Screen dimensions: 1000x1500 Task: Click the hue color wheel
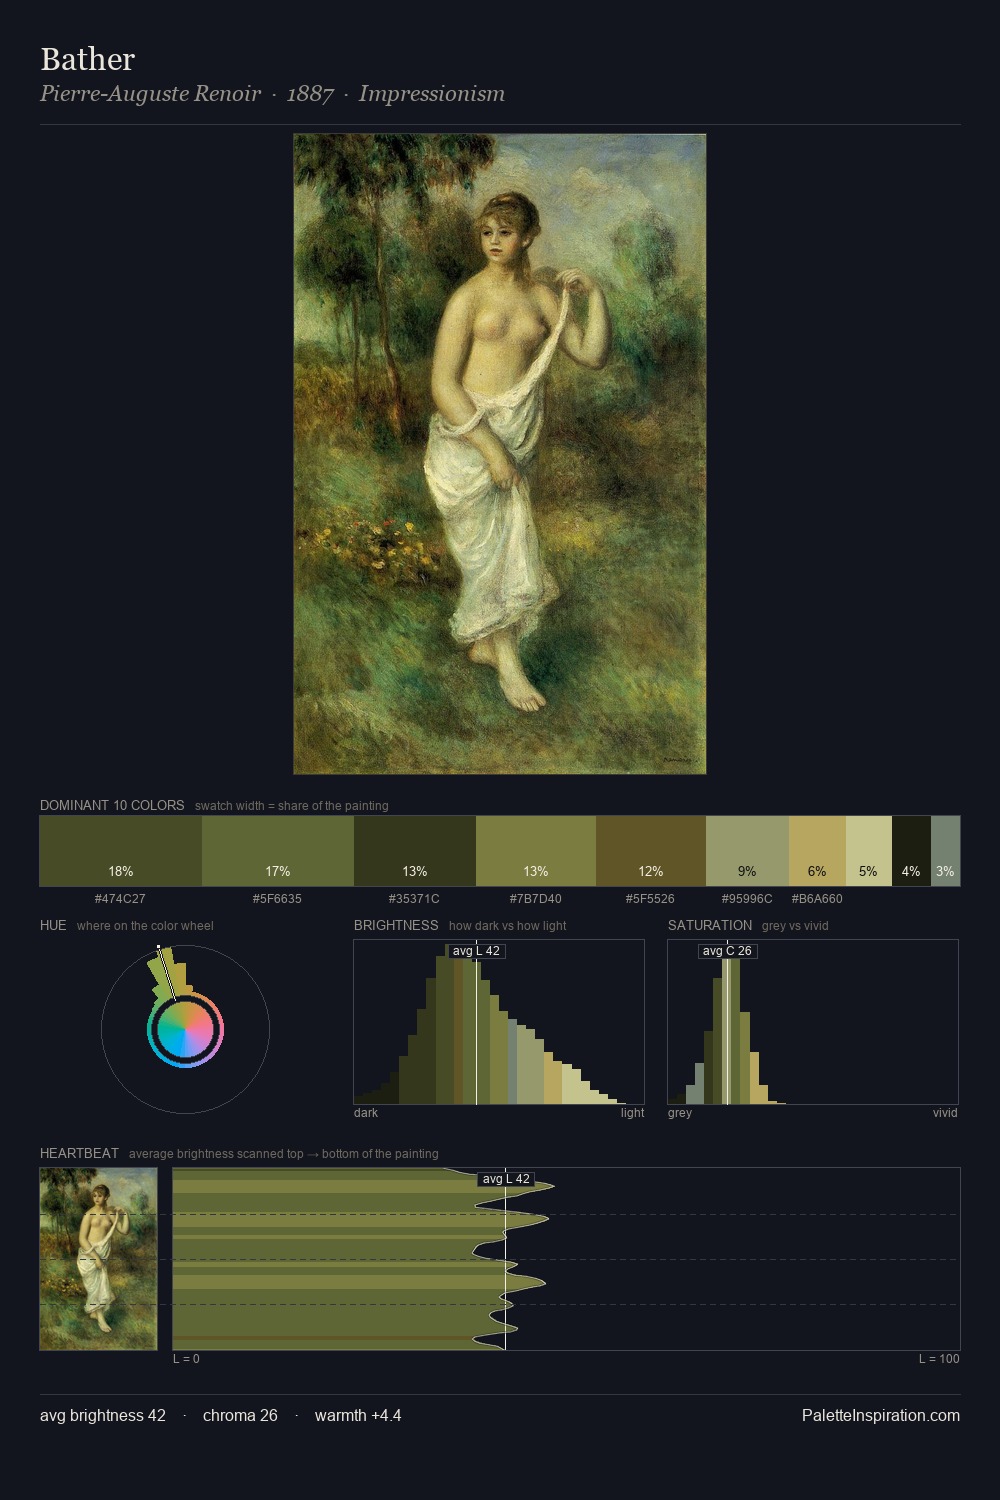tap(185, 1029)
